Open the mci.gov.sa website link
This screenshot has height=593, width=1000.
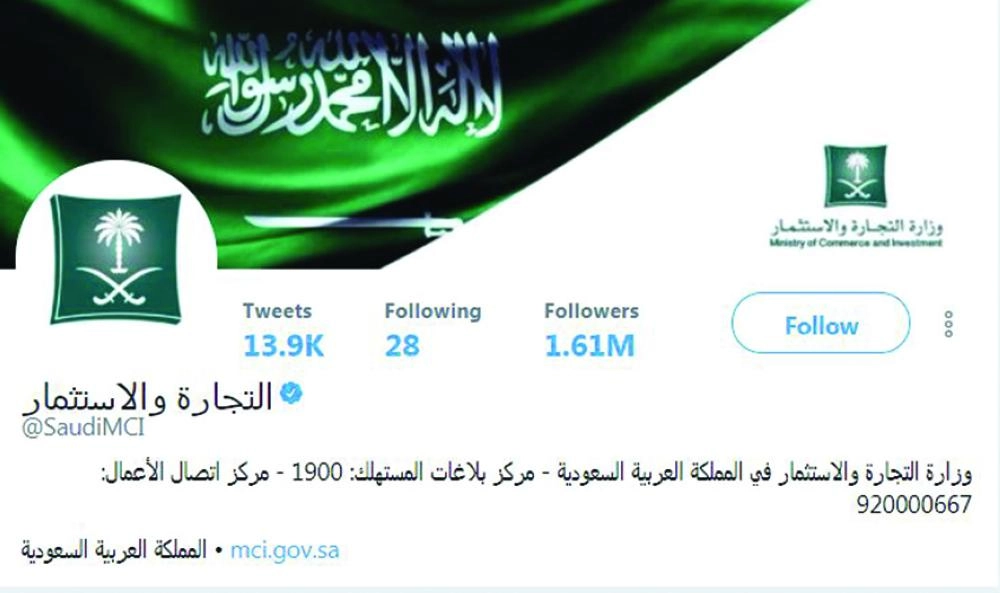[x=284, y=550]
